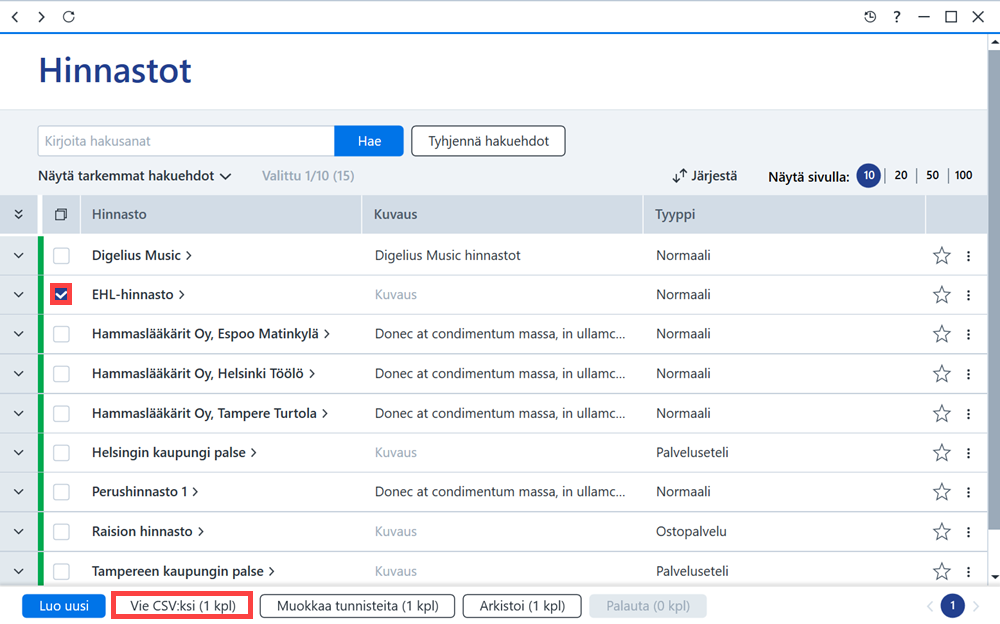
Task: Open Digelius Music price list link
Action: point(142,256)
